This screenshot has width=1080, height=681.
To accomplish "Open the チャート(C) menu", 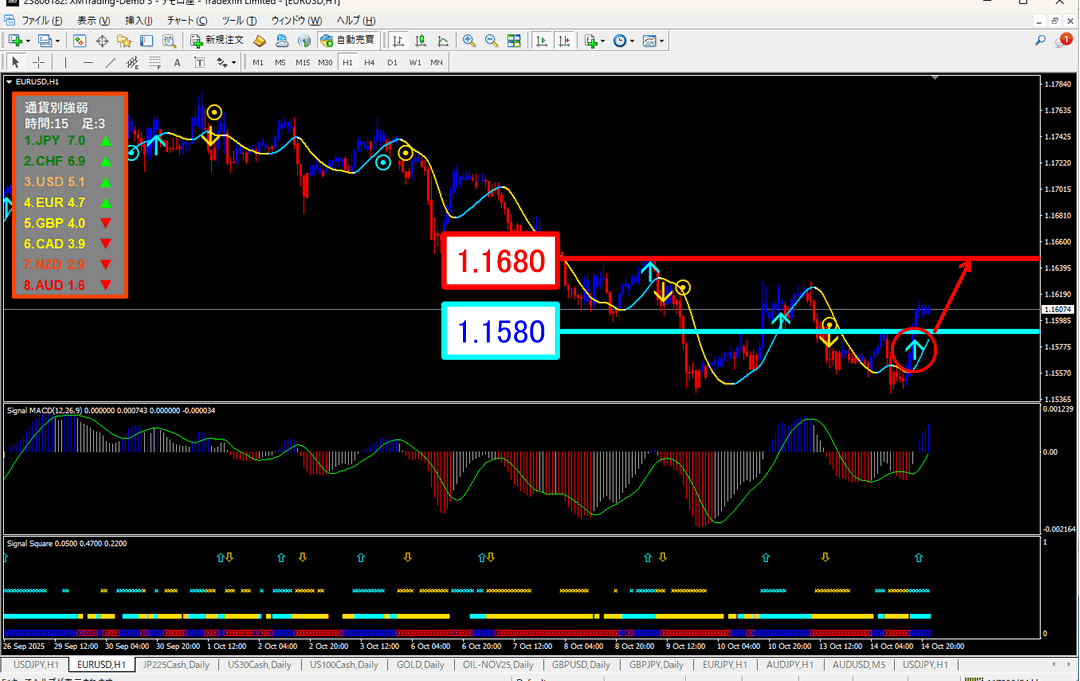I will click(187, 20).
